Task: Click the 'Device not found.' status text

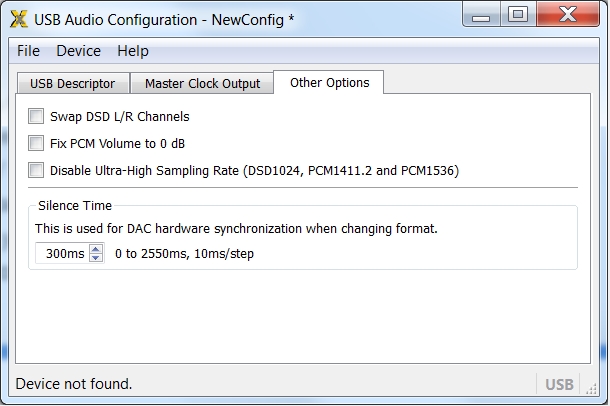Action: click(74, 384)
